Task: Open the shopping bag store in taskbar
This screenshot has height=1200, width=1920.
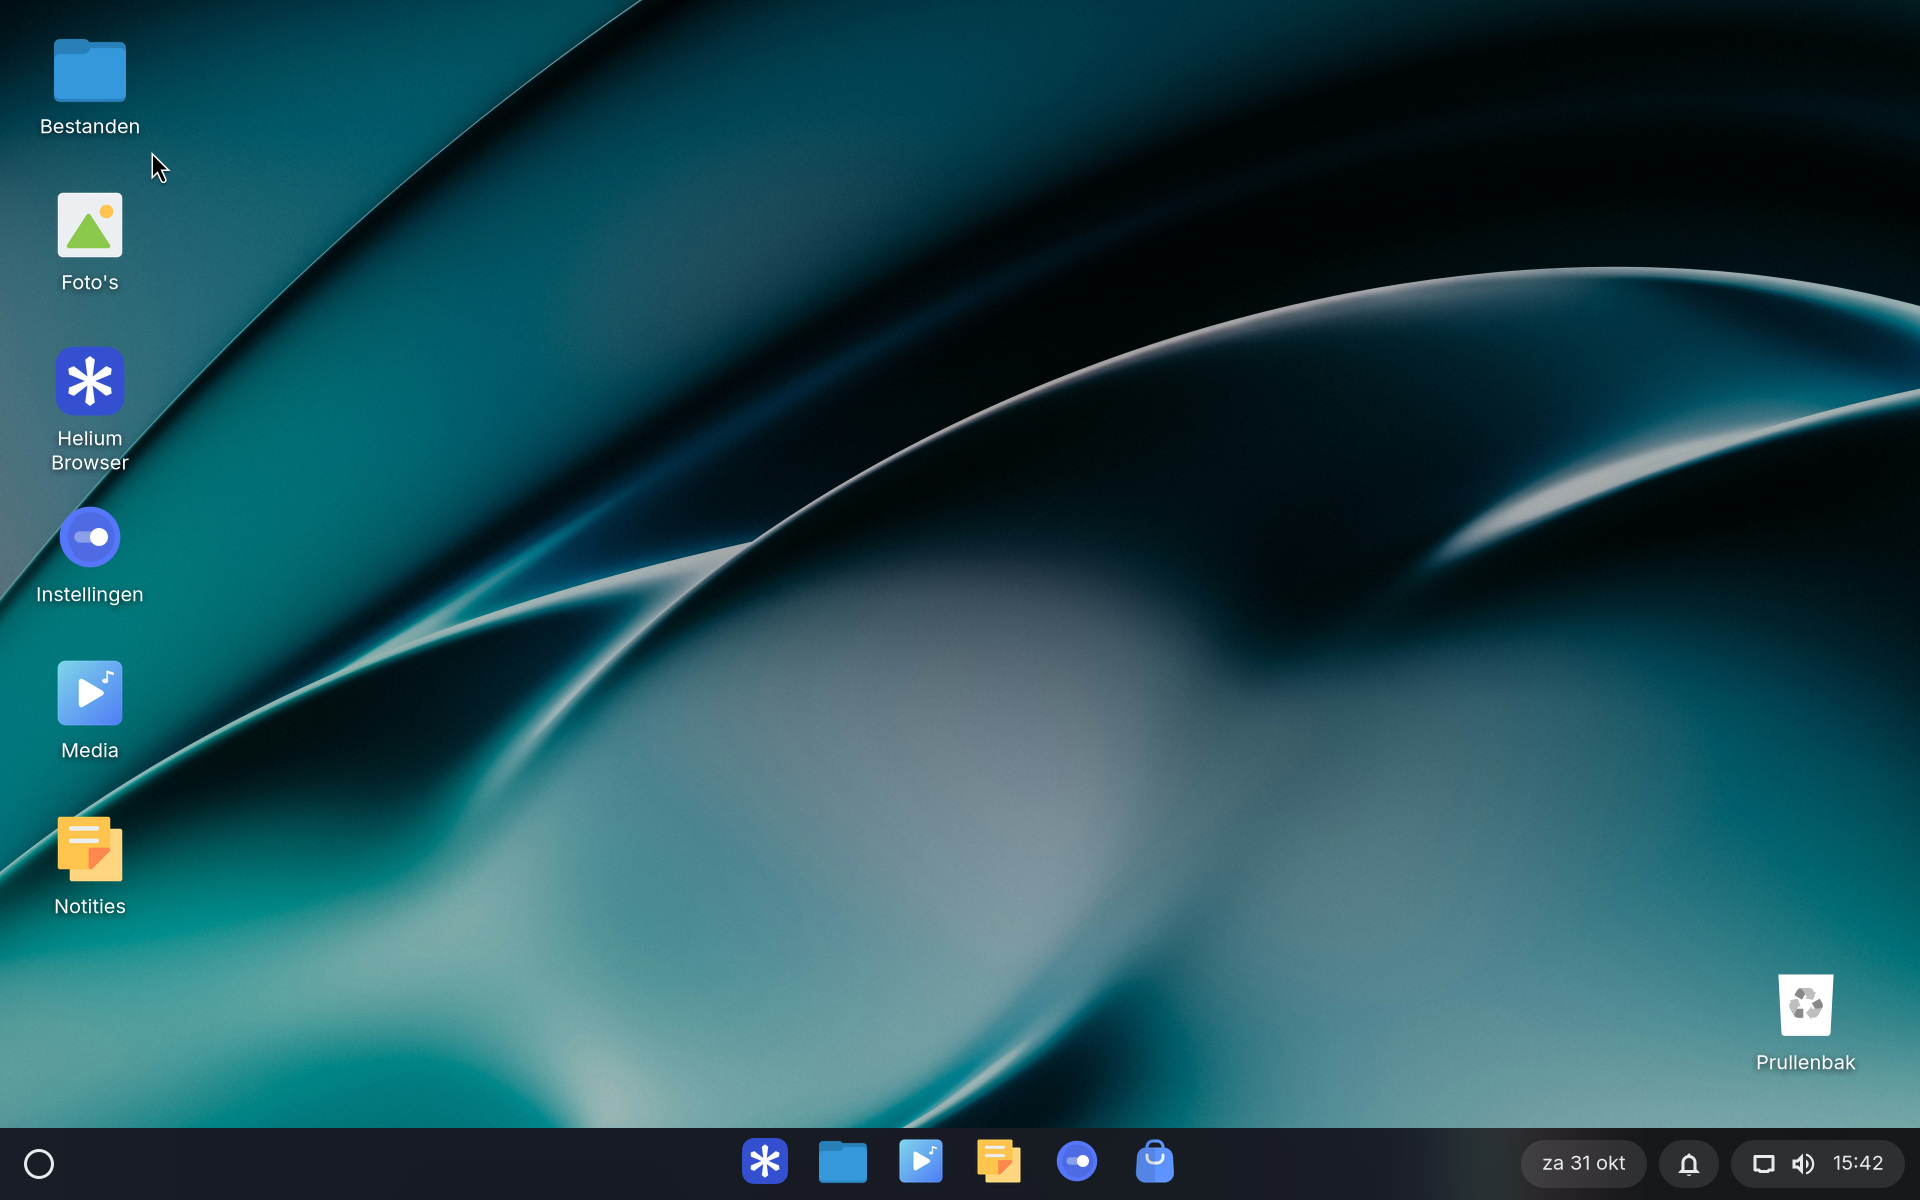Action: (x=1155, y=1162)
